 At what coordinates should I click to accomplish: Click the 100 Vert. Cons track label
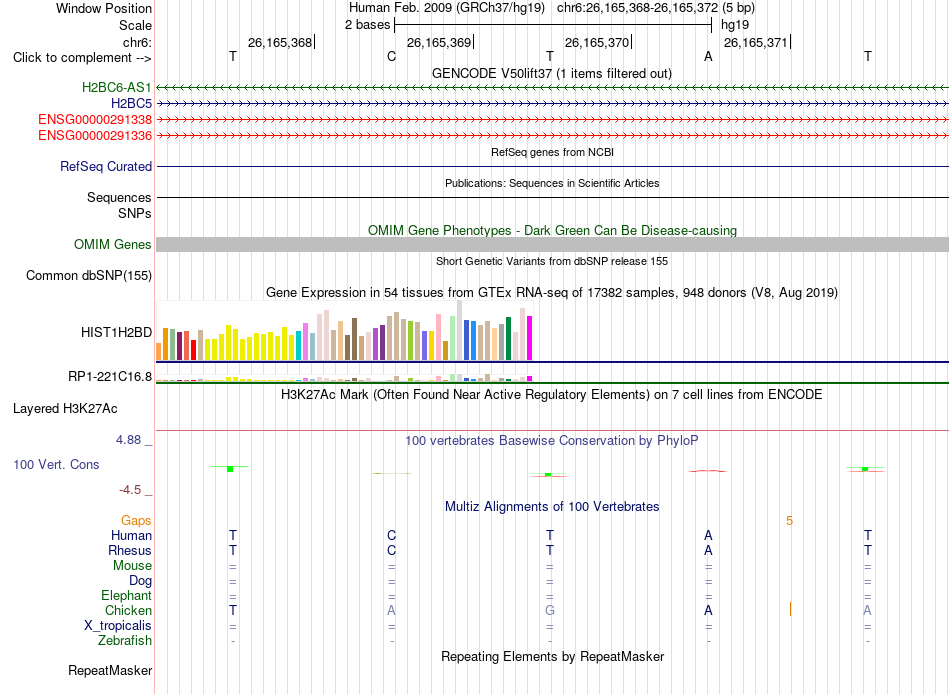pyautogui.click(x=56, y=464)
